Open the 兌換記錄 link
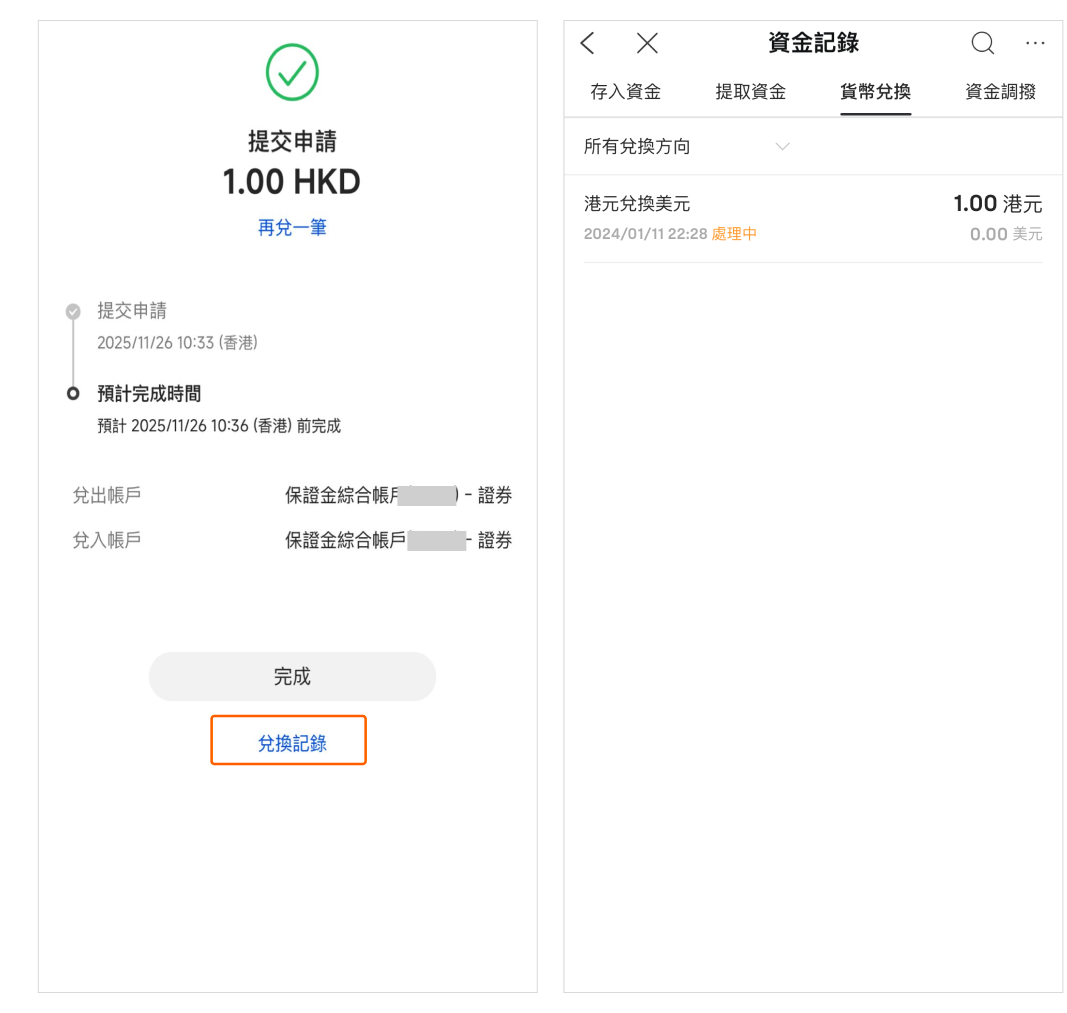Viewport: 1067px width, 1013px height. coord(292,743)
